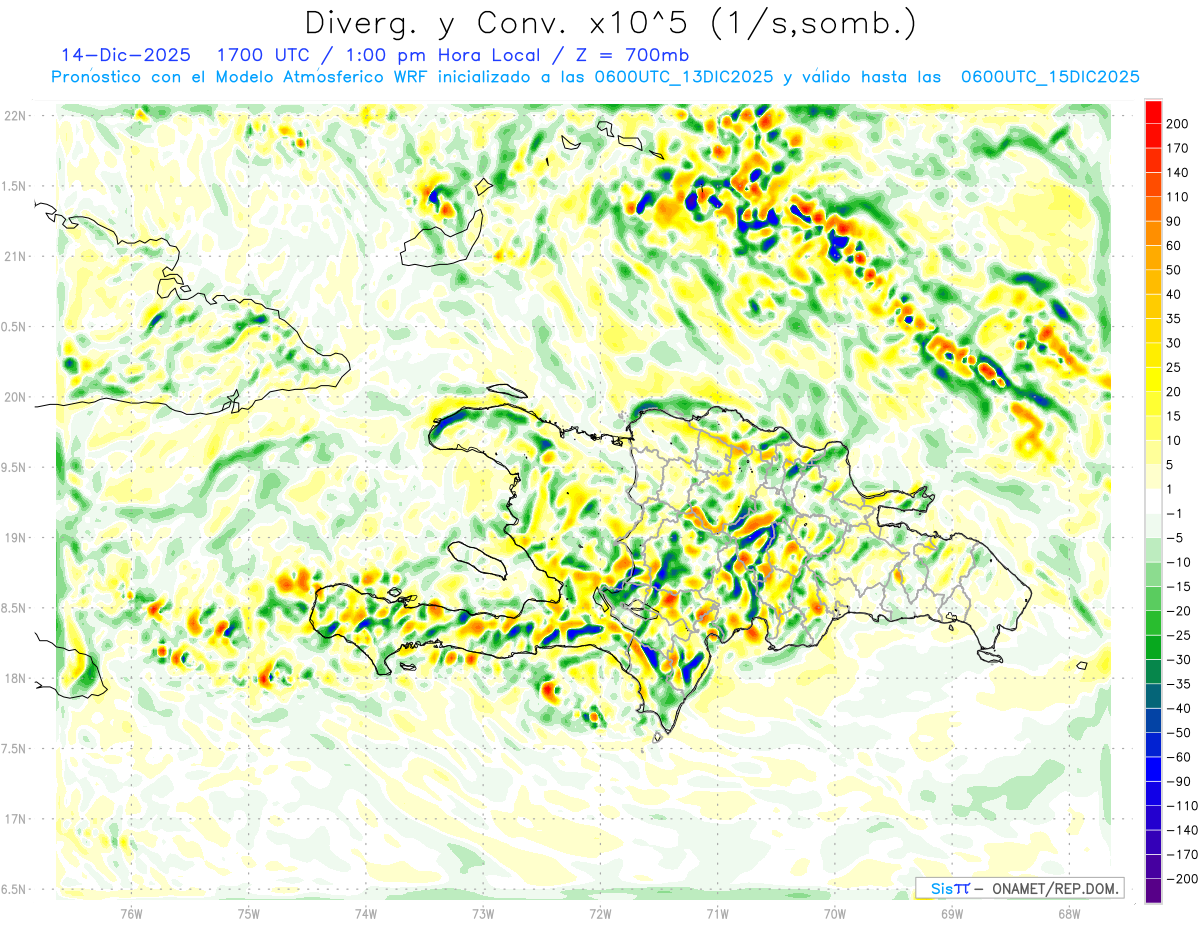Click the initialization time '0600UTC_13DIC2025'

683,77
